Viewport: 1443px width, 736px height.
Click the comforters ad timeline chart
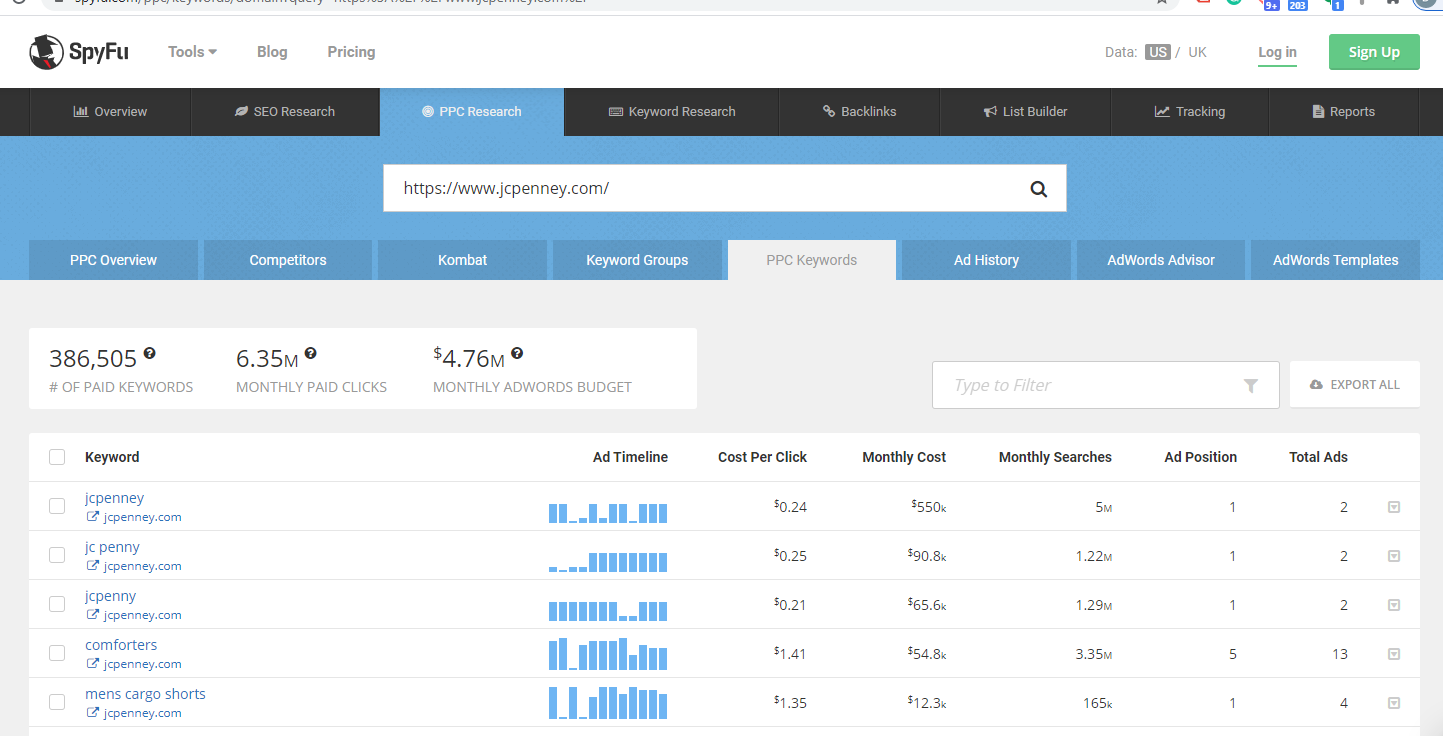[608, 653]
